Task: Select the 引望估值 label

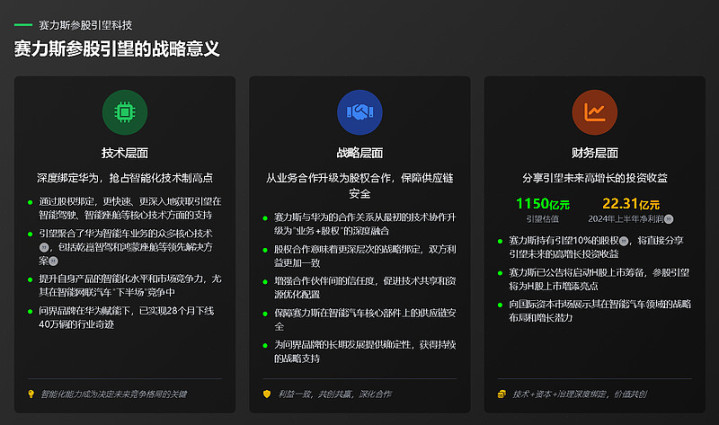Action: pyautogui.click(x=542, y=219)
